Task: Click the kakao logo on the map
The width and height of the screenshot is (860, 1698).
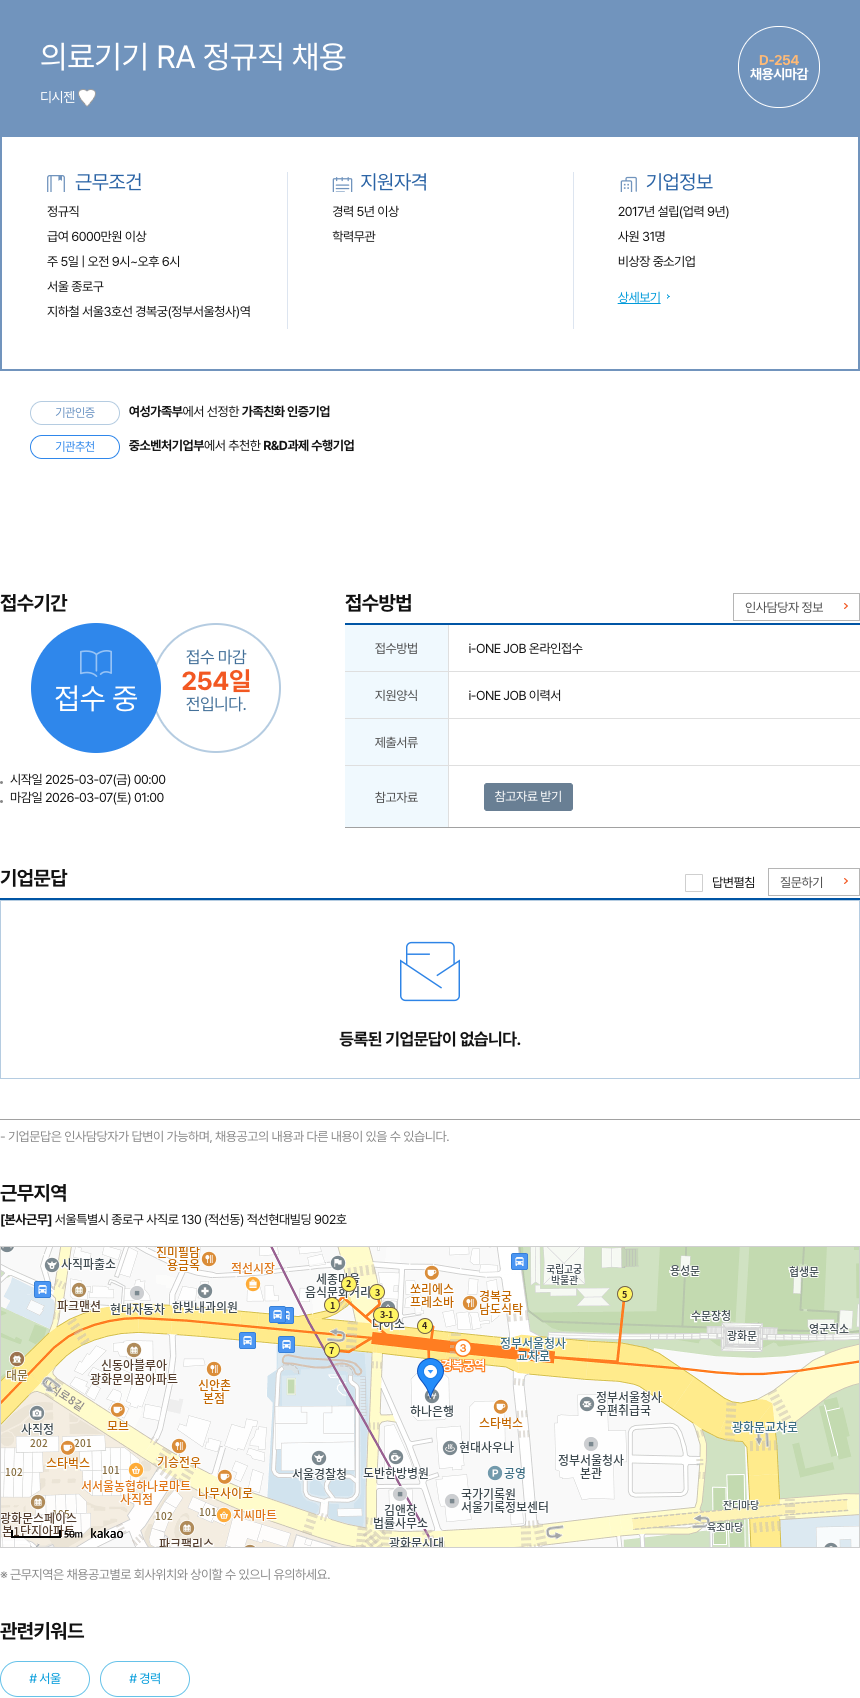Action: pyautogui.click(x=107, y=1533)
